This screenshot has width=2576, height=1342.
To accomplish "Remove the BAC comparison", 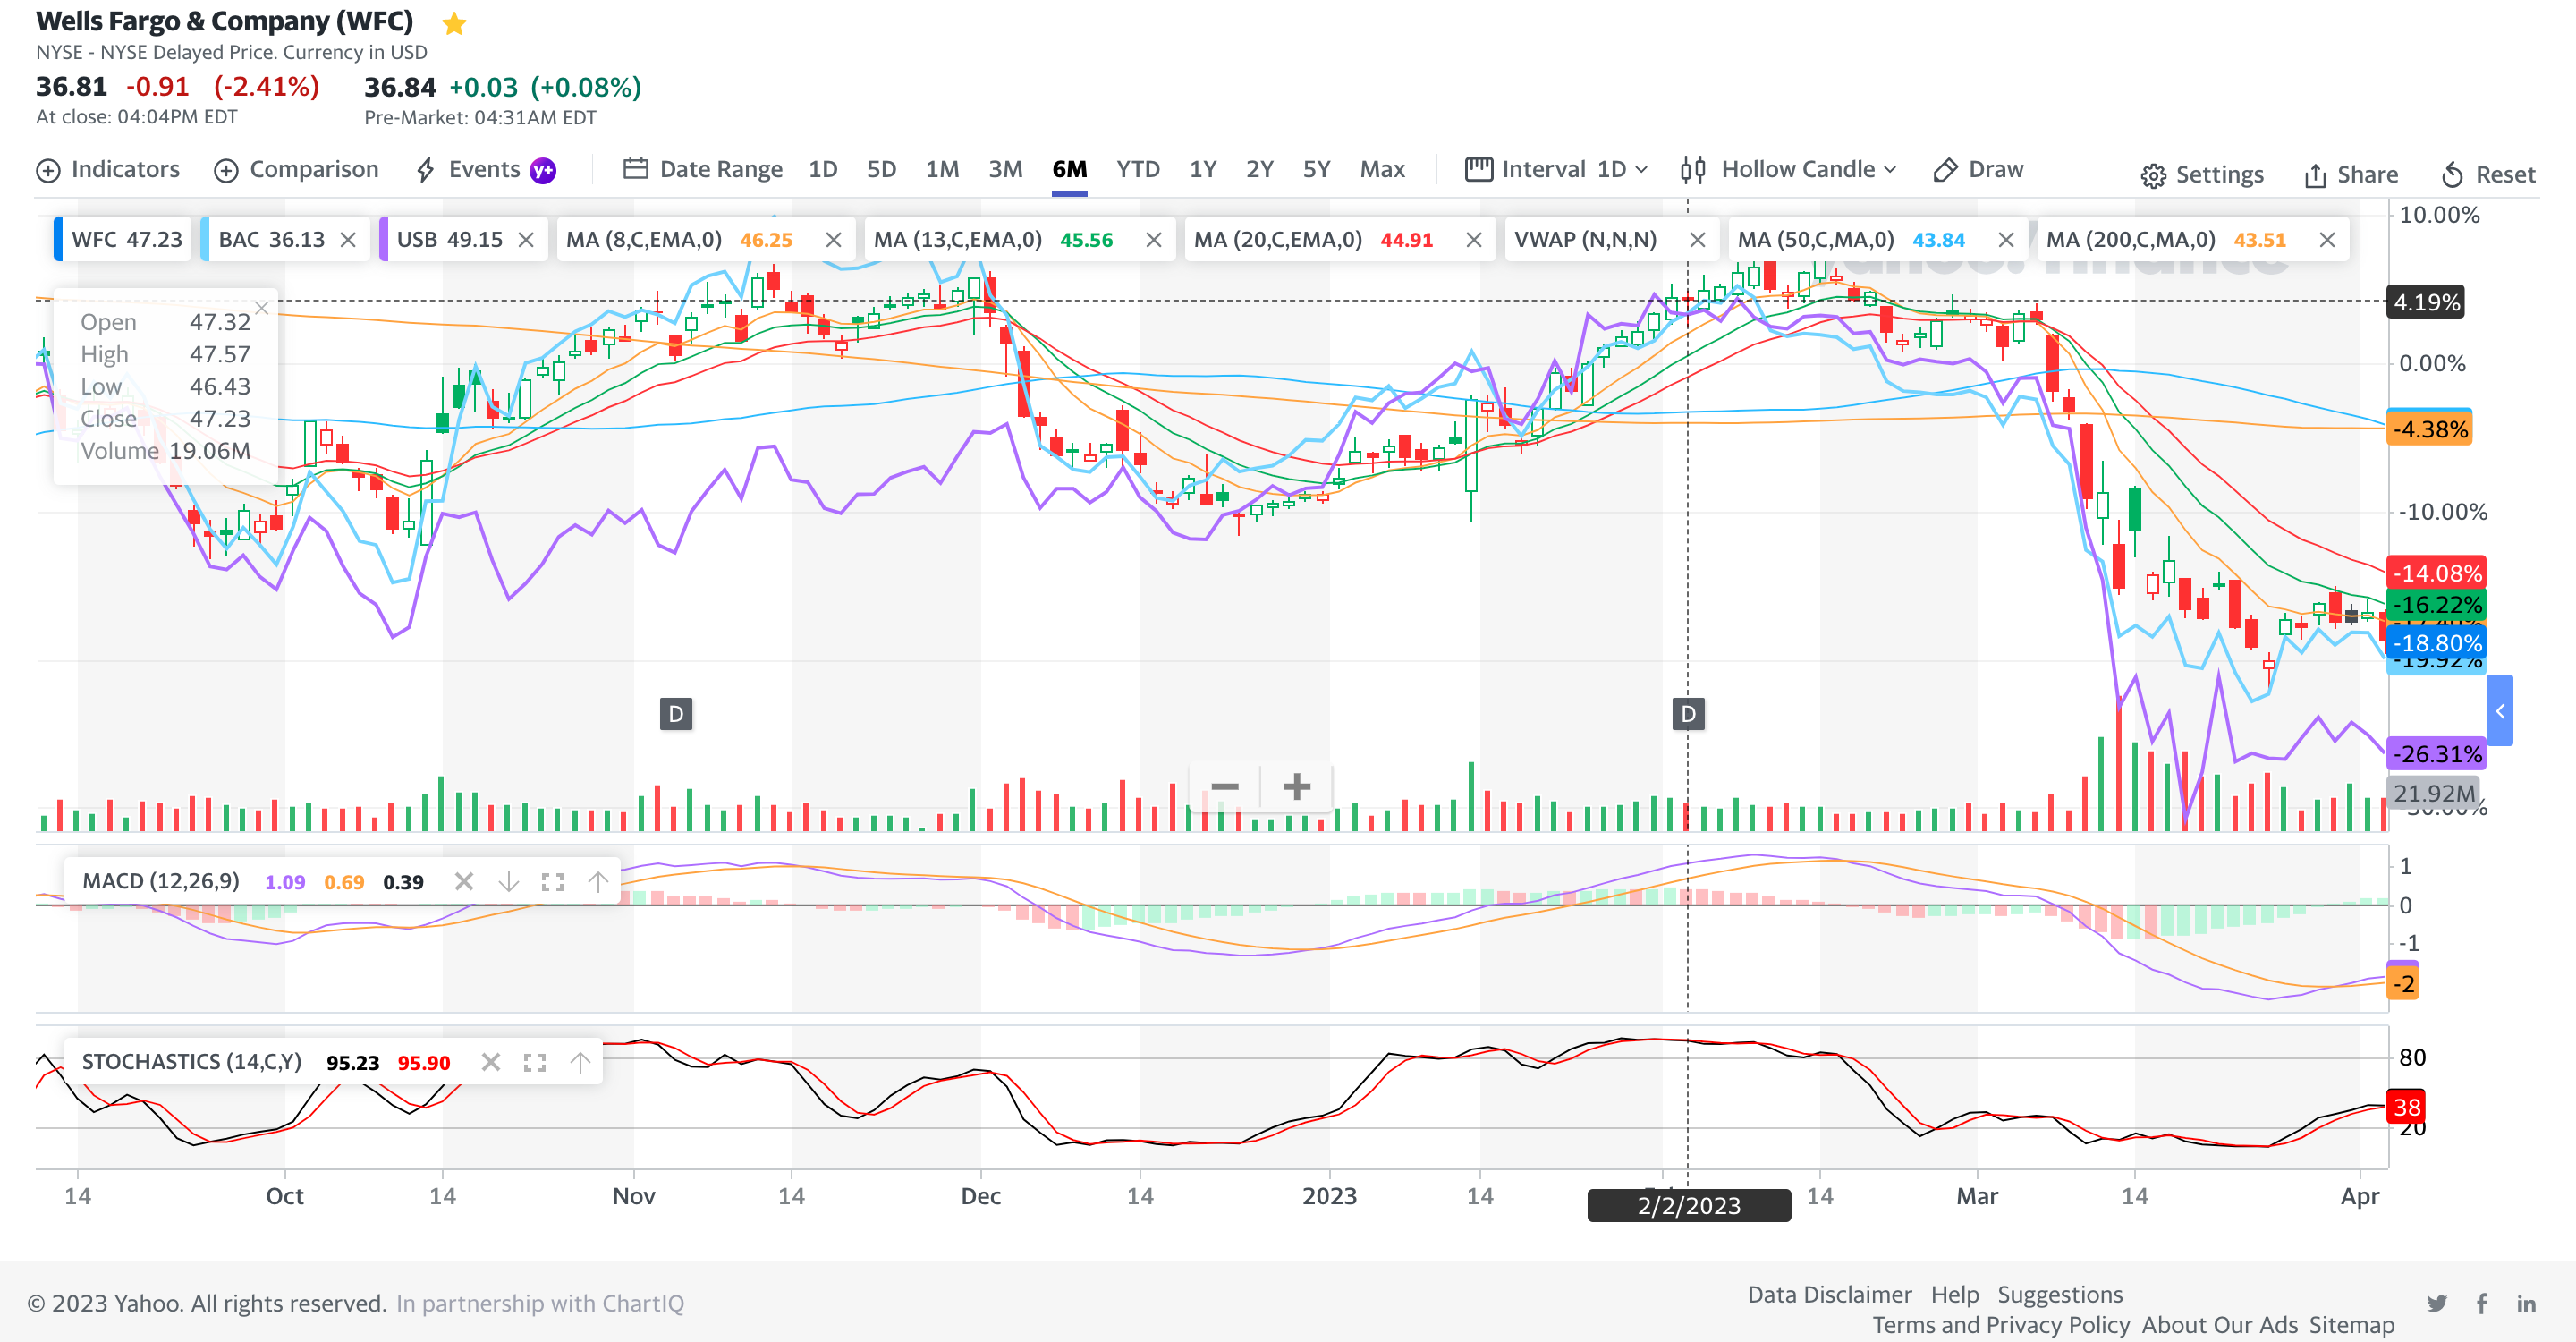I will point(348,240).
